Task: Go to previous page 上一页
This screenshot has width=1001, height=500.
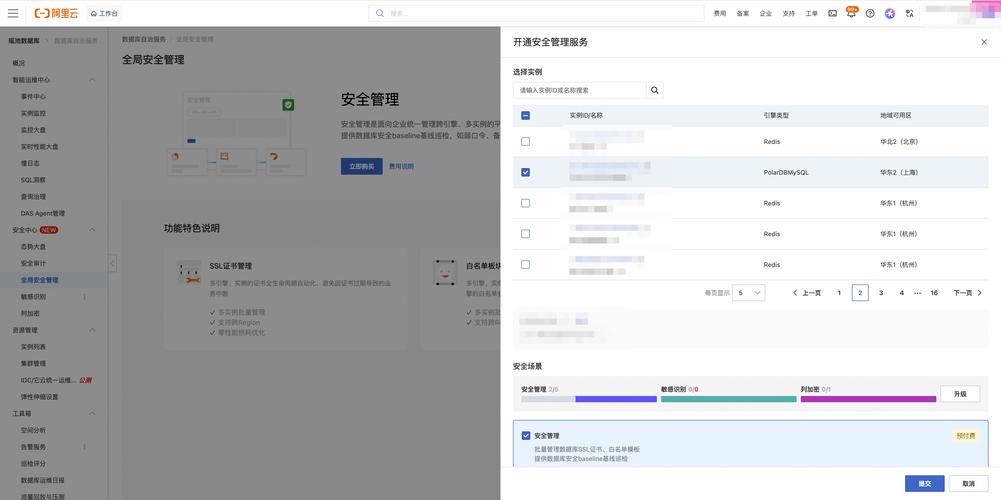Action: (807, 292)
